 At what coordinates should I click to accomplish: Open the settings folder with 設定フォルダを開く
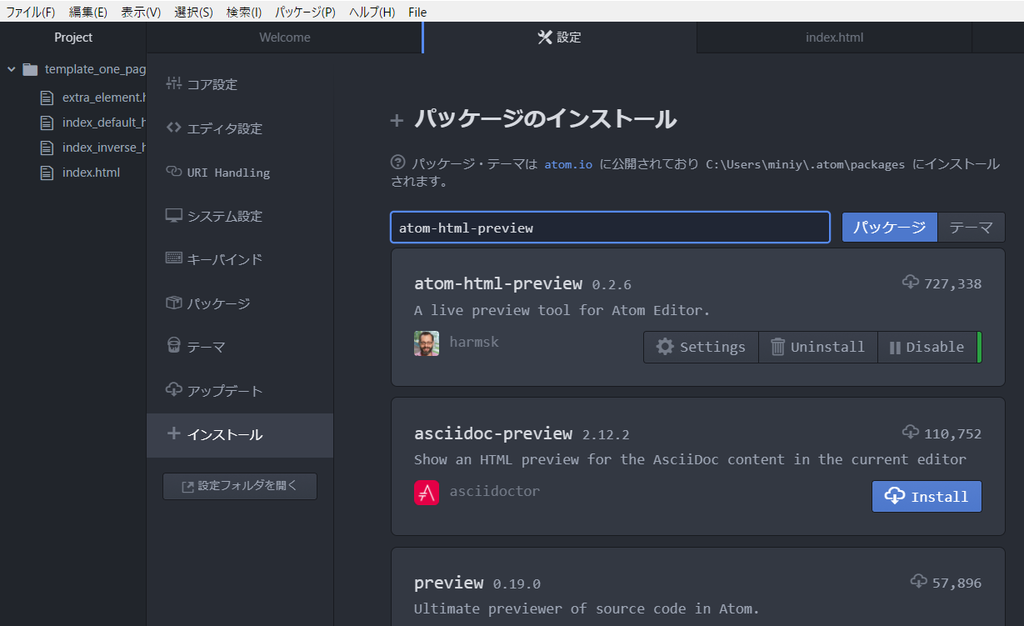click(x=239, y=486)
